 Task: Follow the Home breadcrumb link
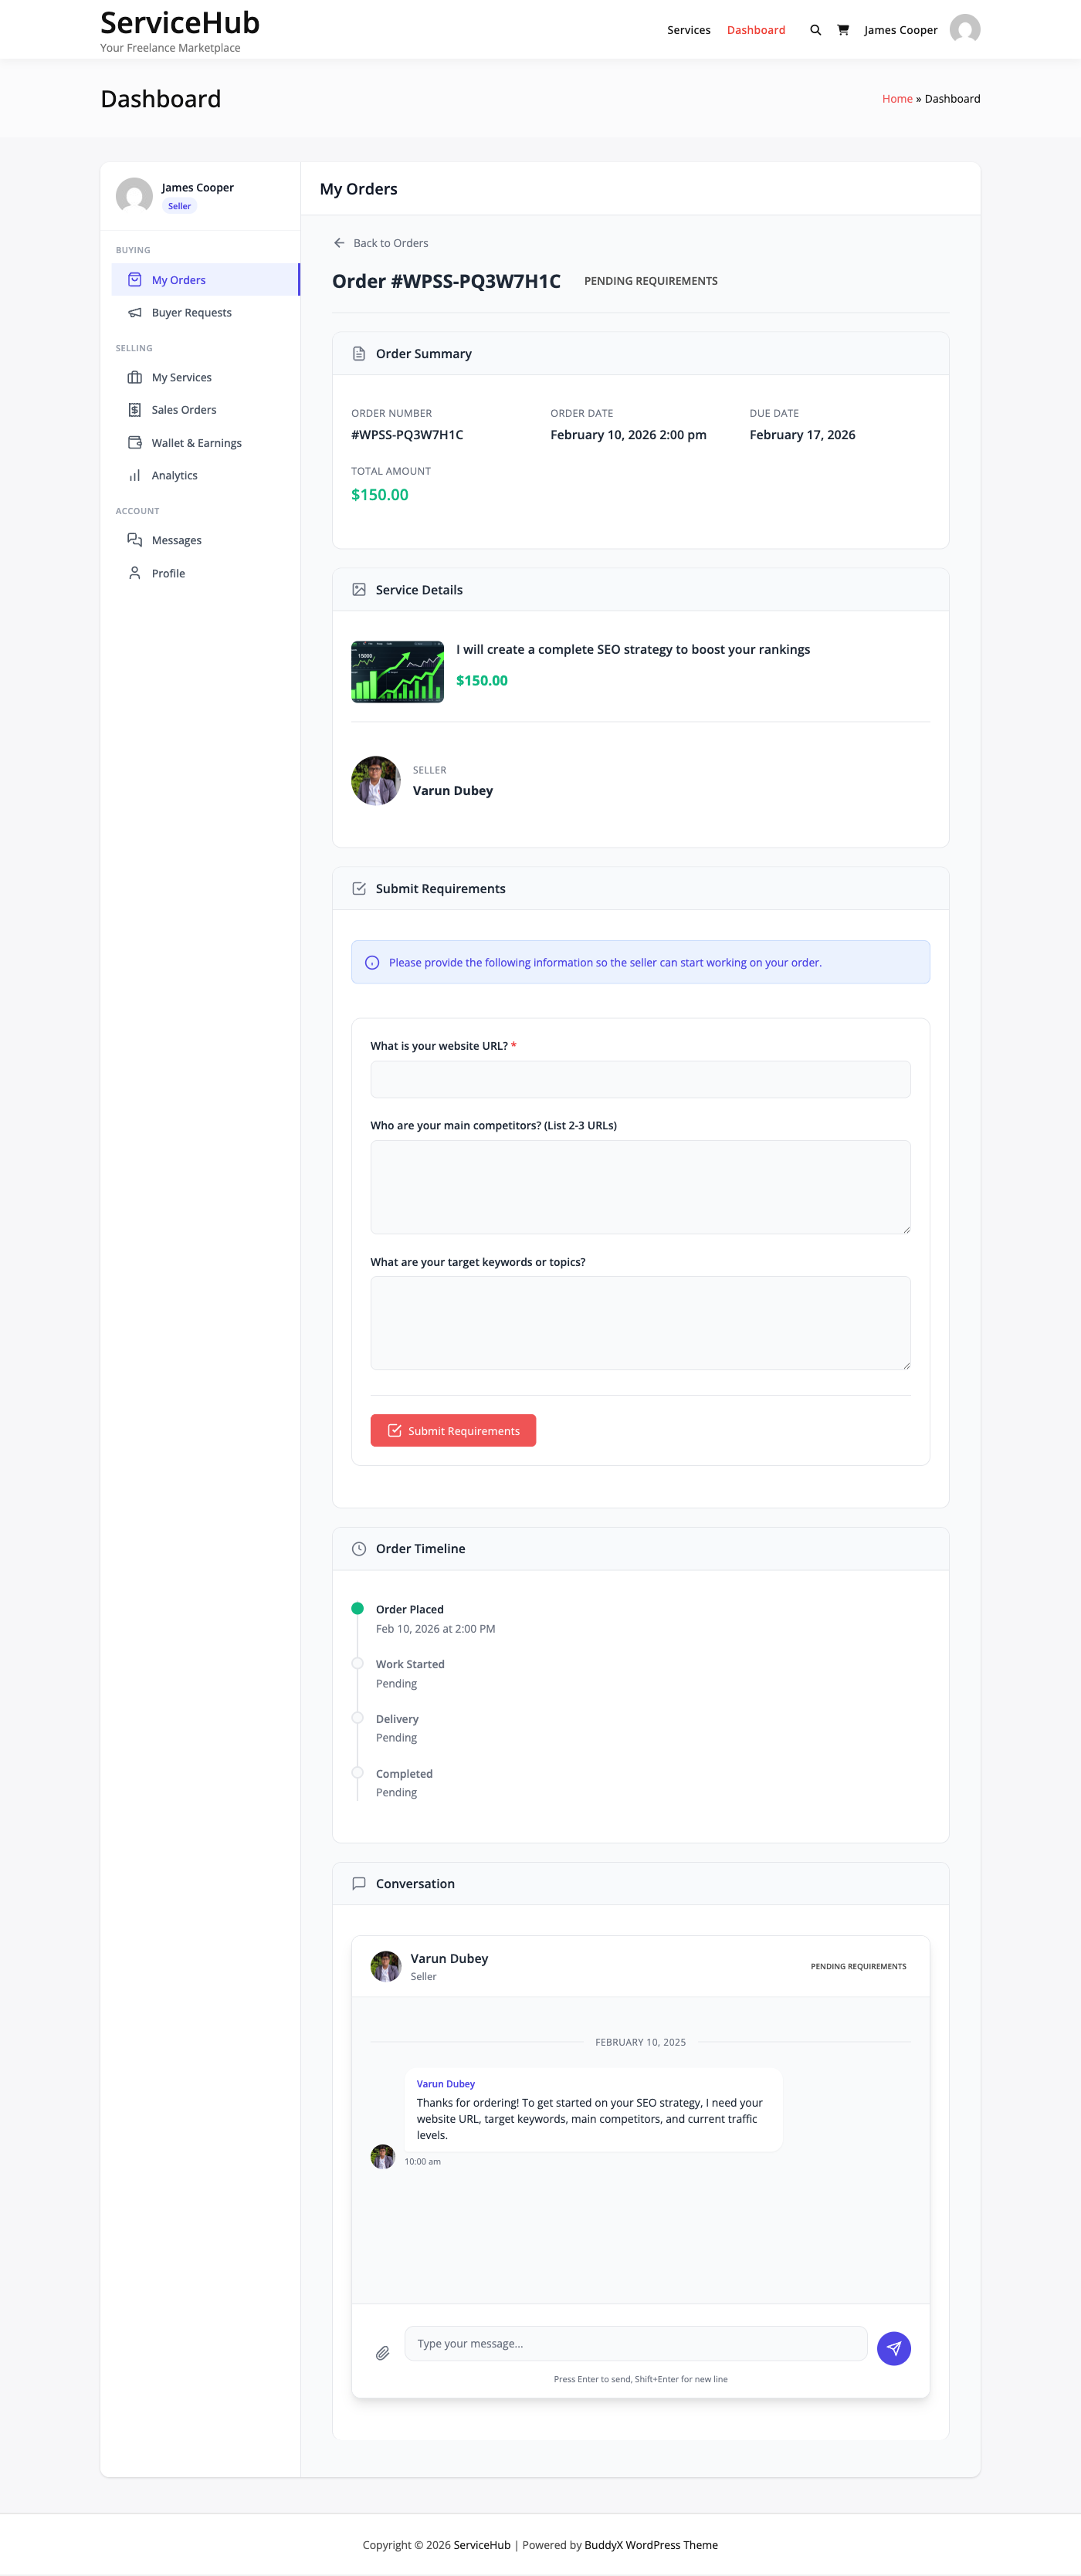pos(897,98)
